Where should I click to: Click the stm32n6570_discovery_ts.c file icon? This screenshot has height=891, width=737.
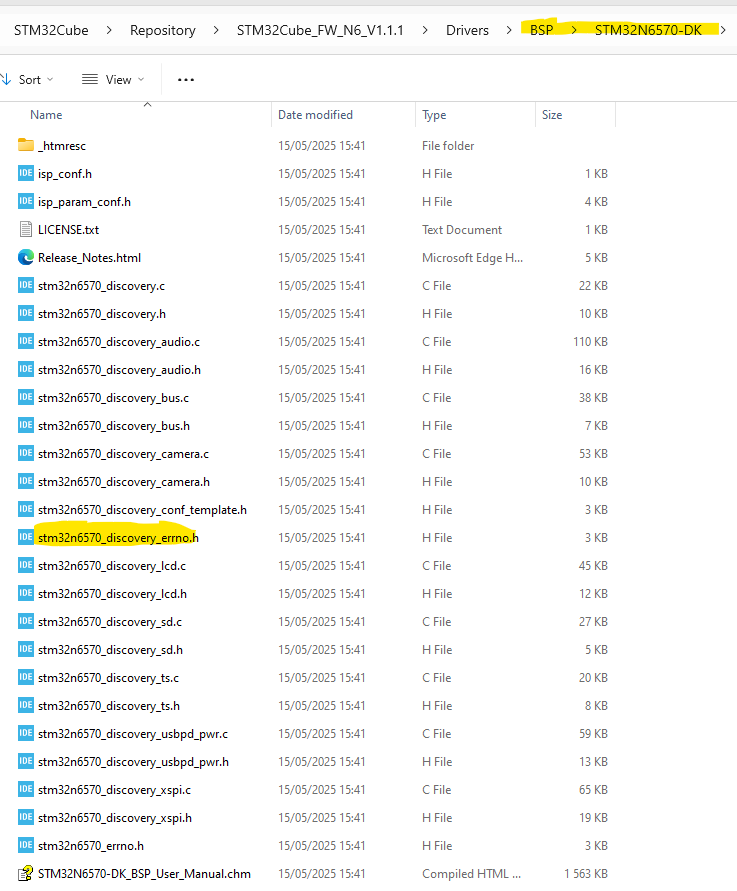pyautogui.click(x=26, y=677)
